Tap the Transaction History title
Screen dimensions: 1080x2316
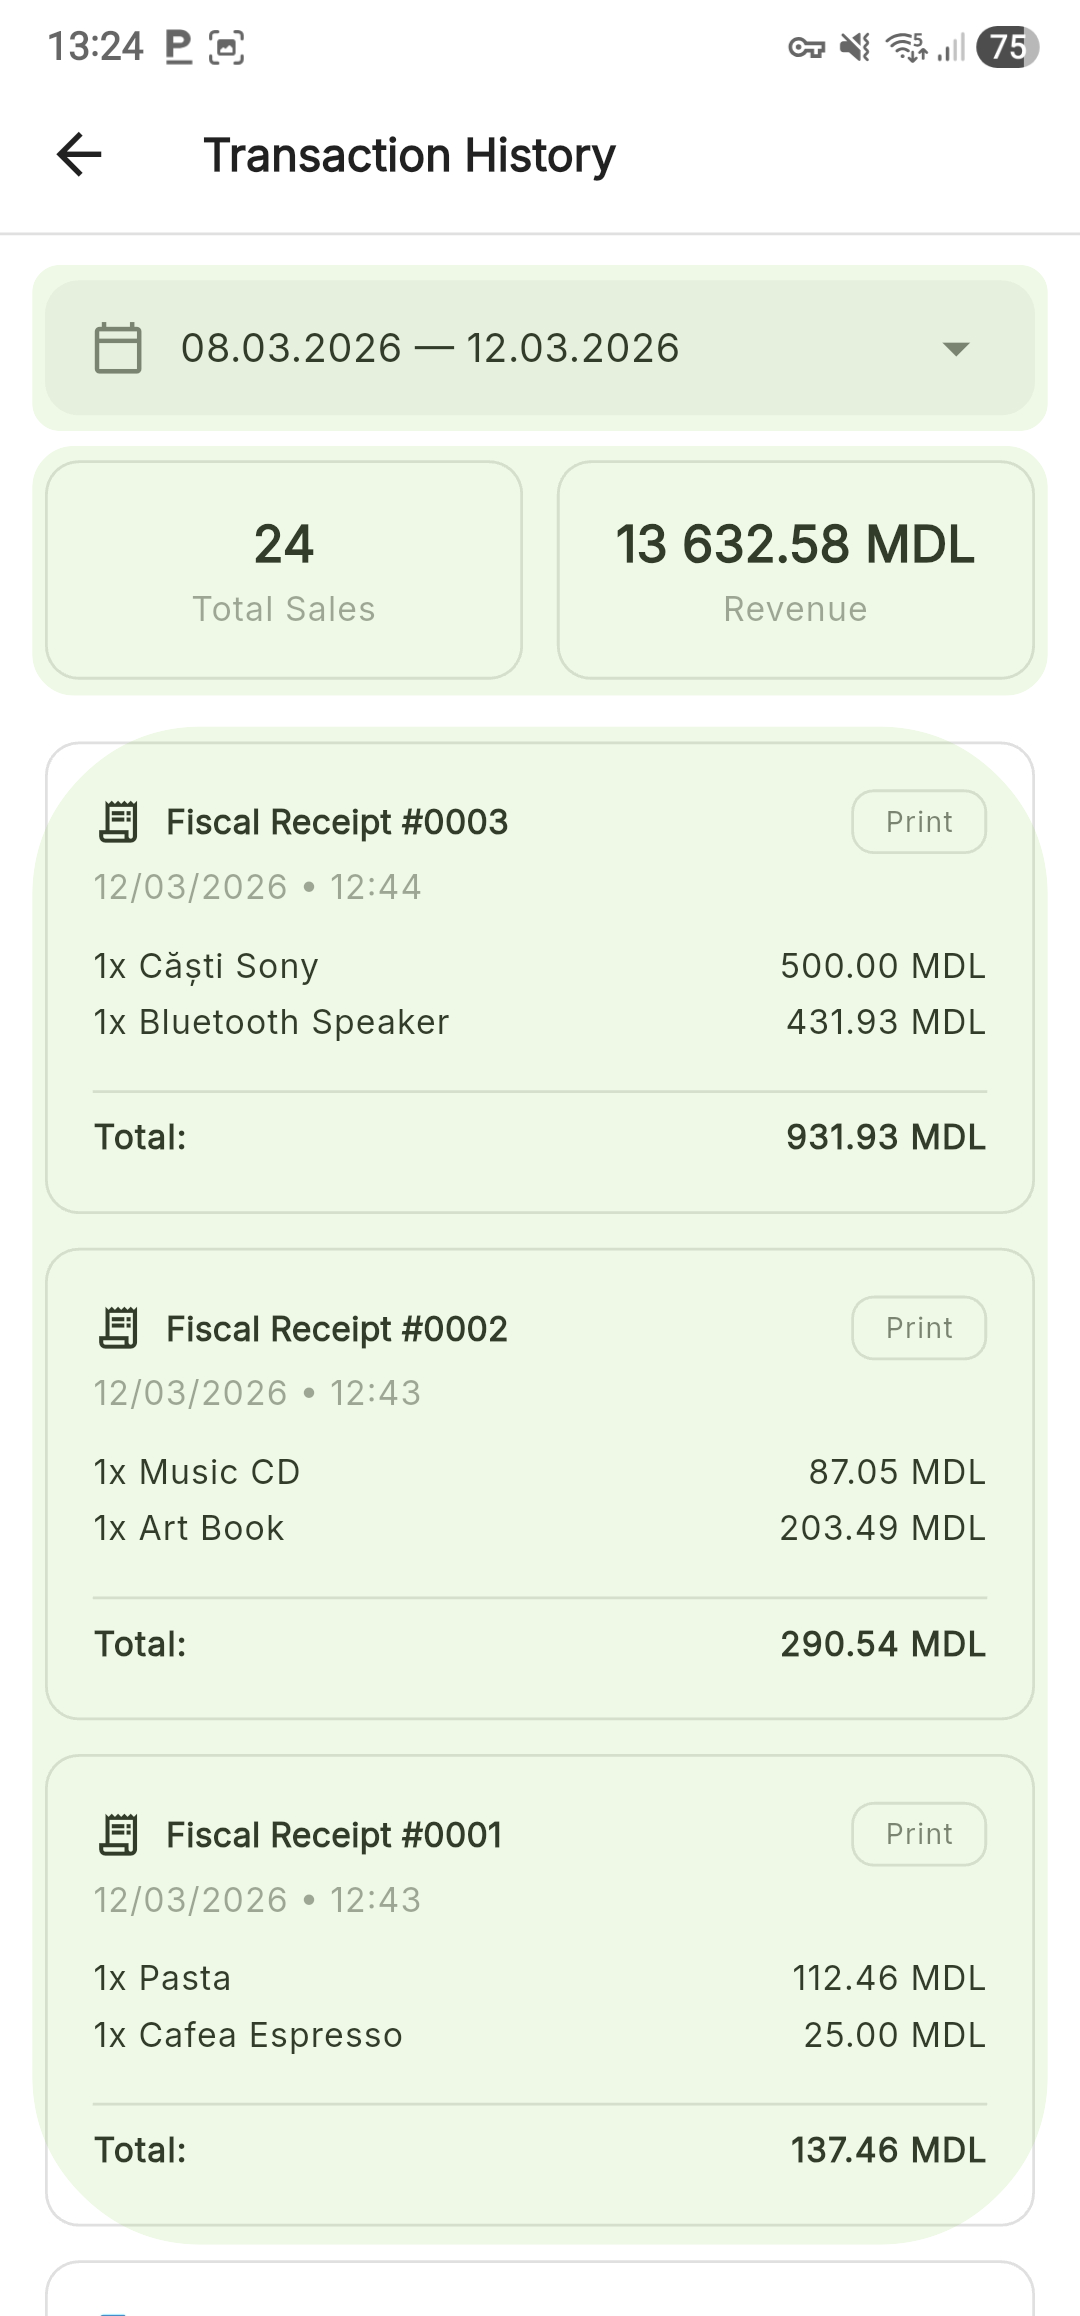pos(409,155)
